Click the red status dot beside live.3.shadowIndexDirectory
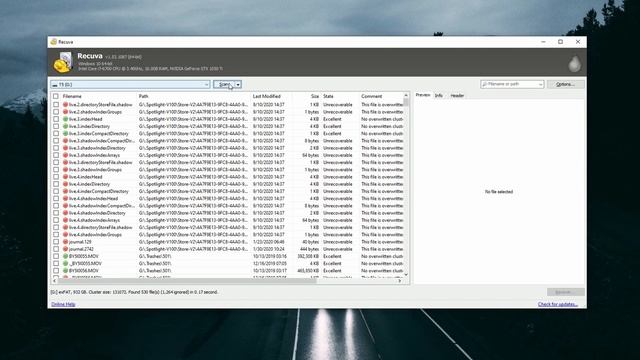Image resolution: width=640 pixels, height=360 pixels. pos(65,148)
